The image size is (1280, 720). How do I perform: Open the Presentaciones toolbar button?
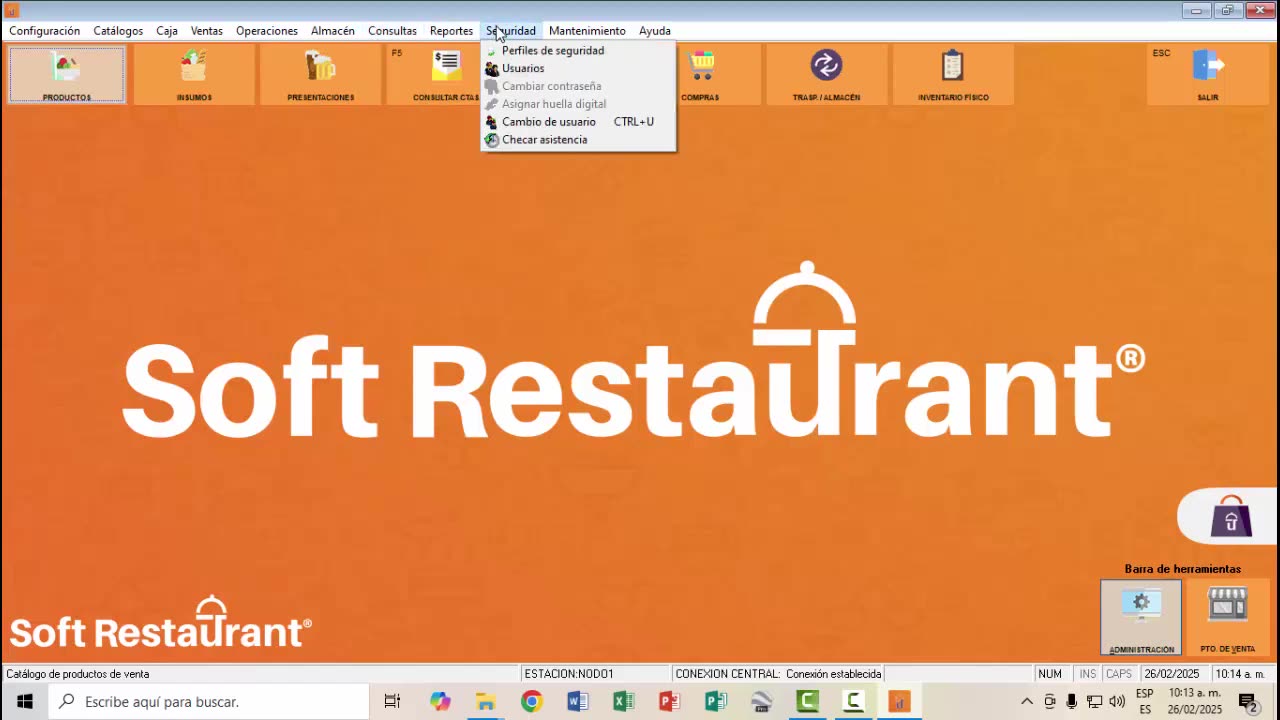coord(320,75)
